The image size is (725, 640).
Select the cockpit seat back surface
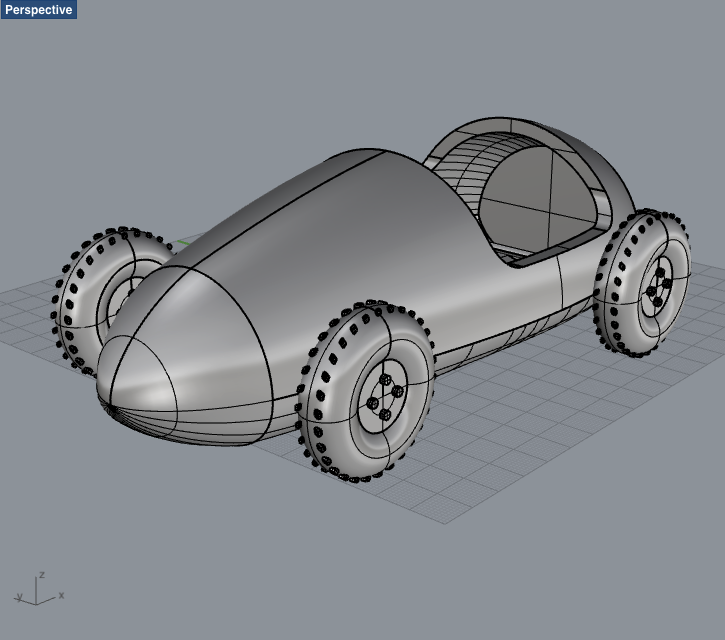point(536,201)
